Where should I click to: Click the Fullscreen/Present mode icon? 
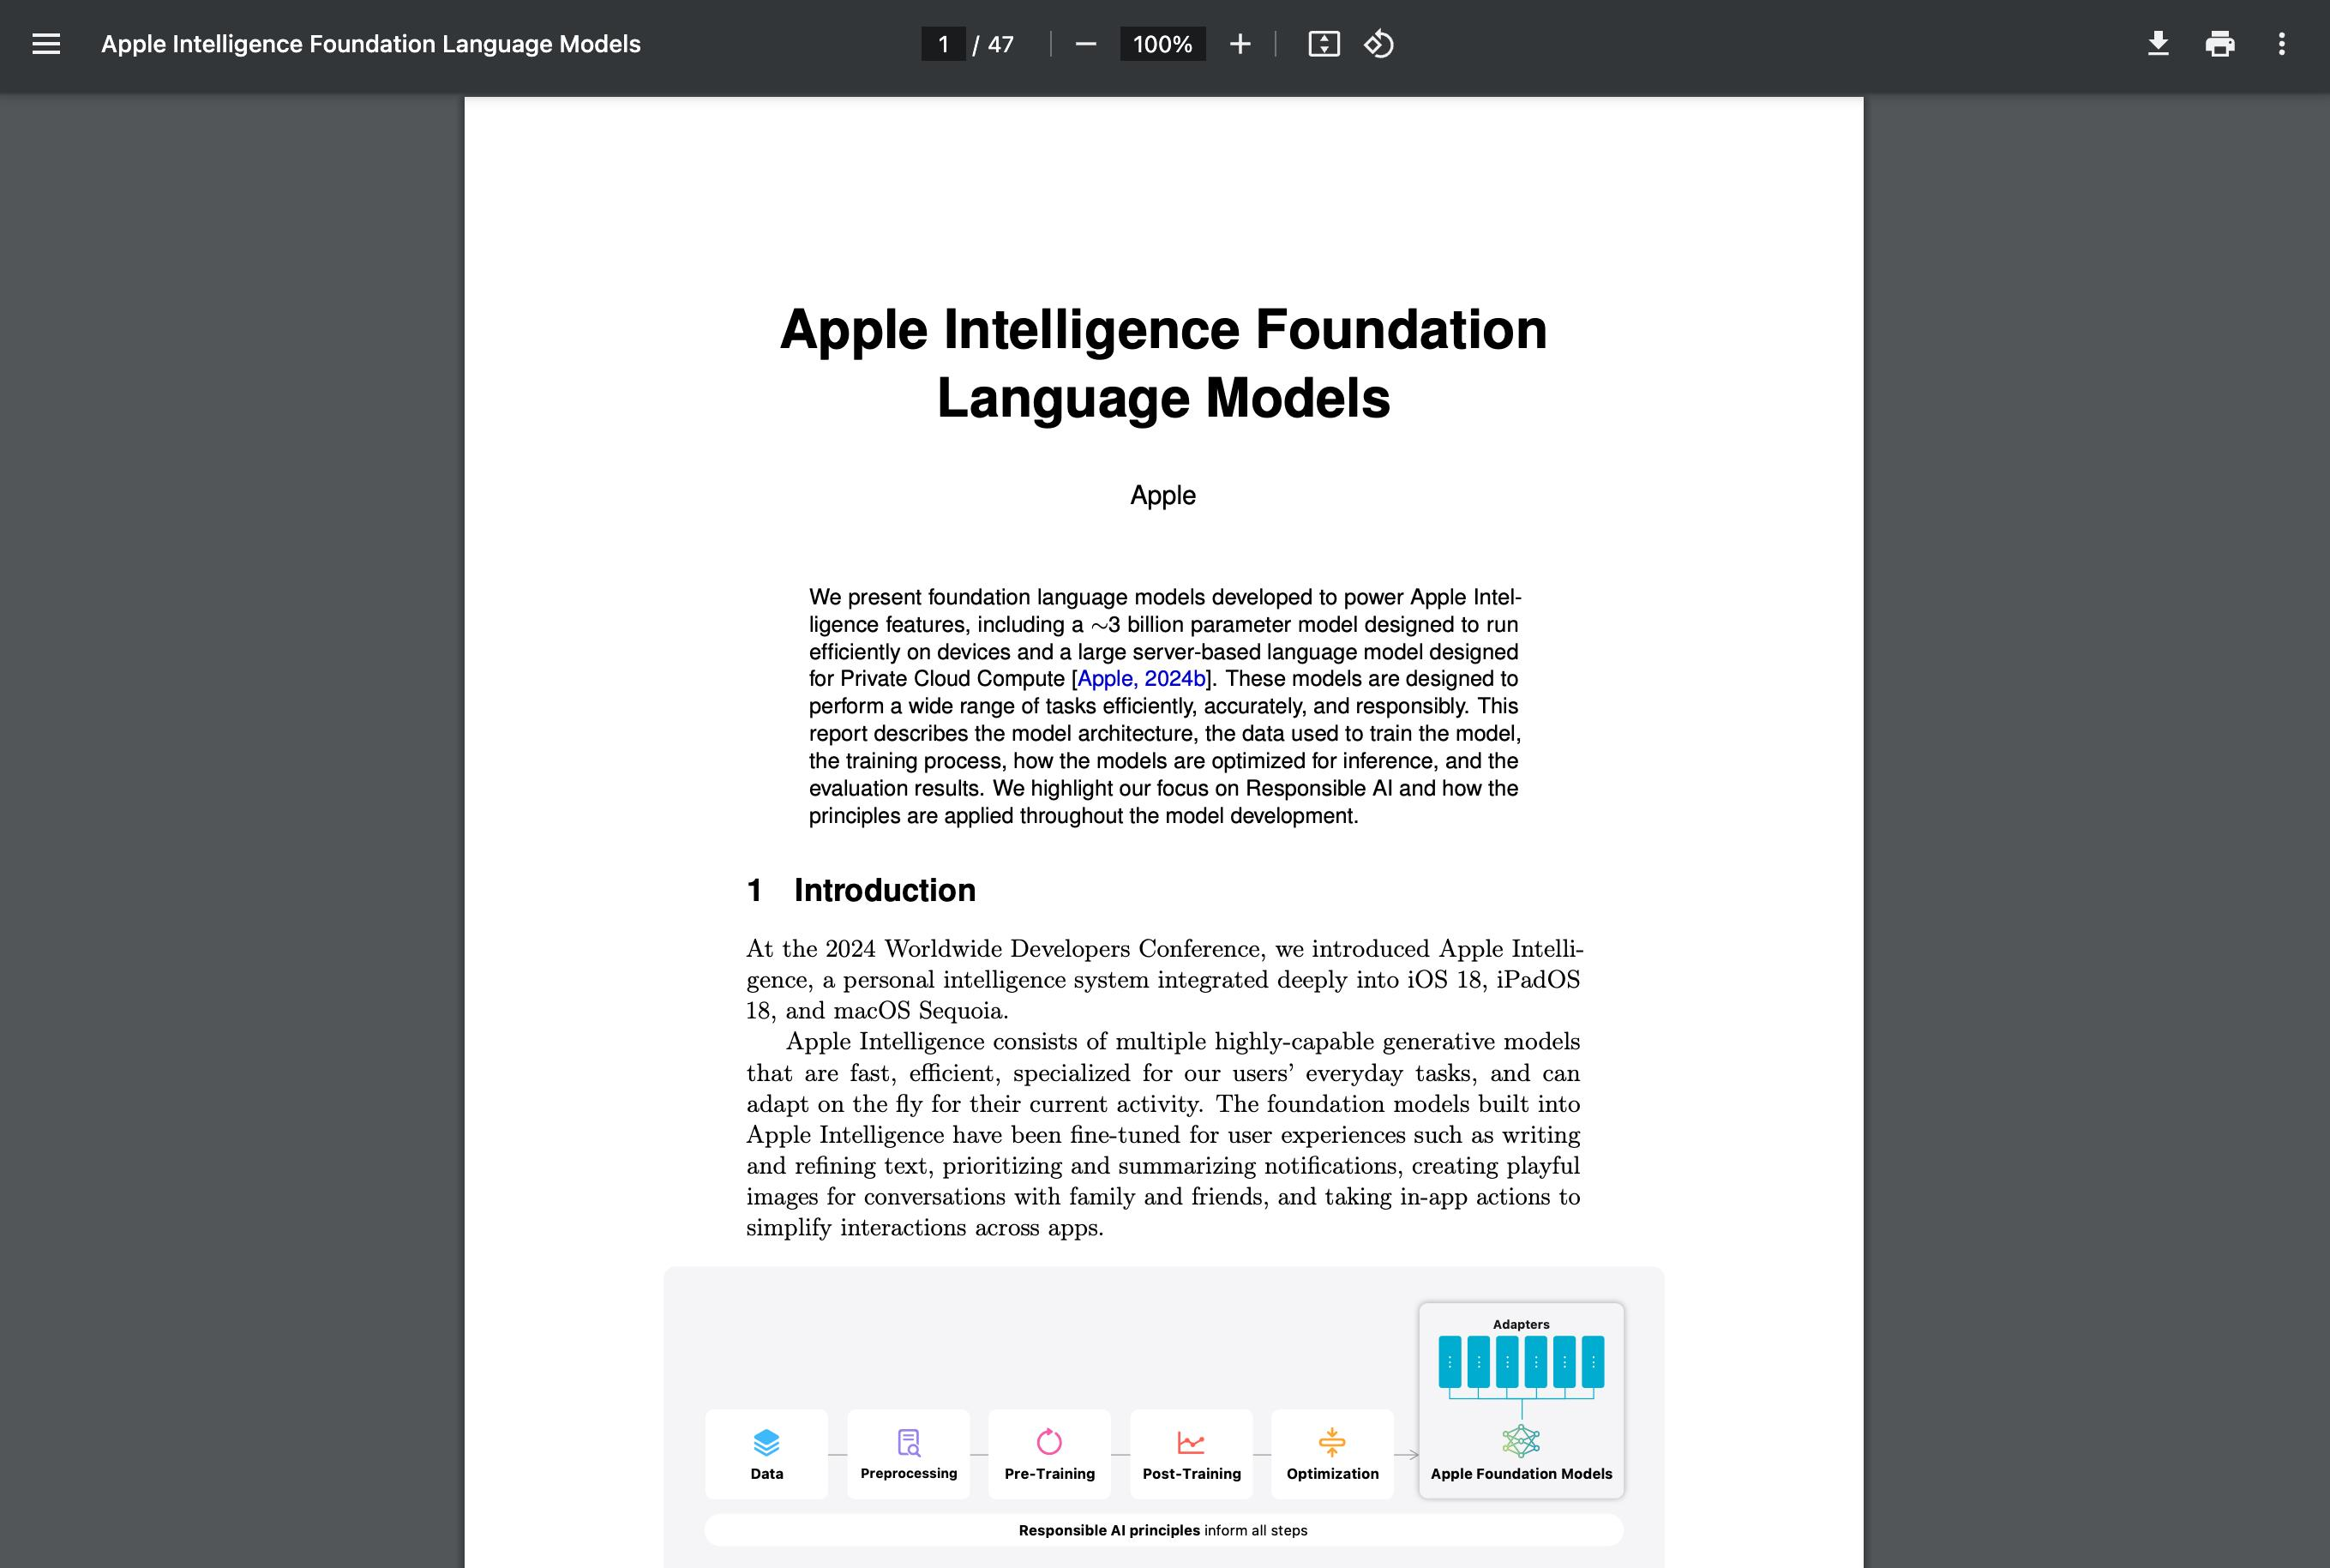click(1326, 44)
